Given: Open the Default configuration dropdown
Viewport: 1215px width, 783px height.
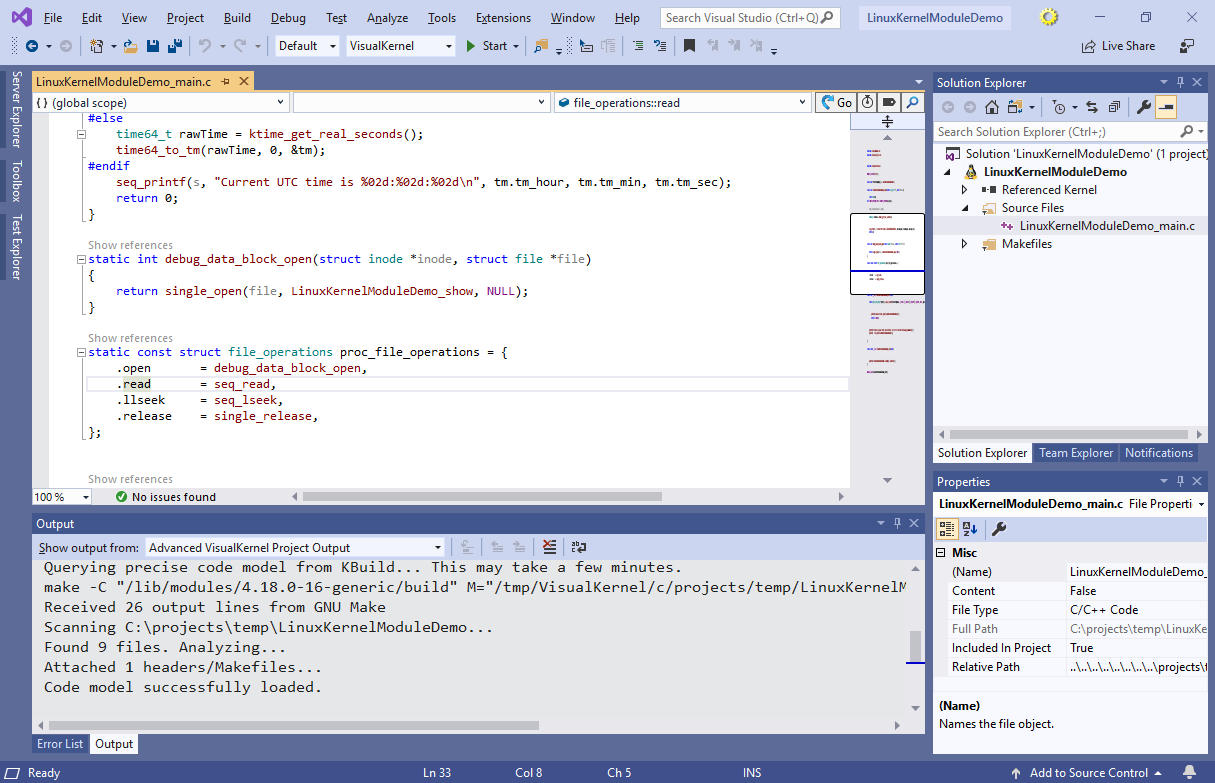Looking at the screenshot, I should coord(305,46).
